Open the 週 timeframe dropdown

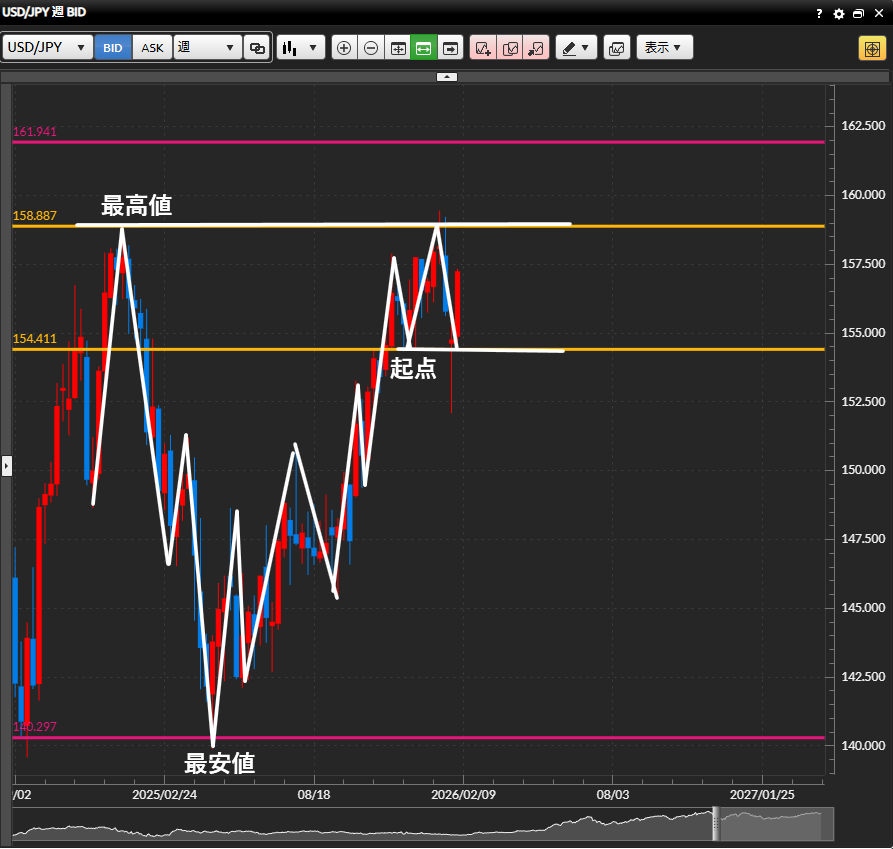[207, 48]
